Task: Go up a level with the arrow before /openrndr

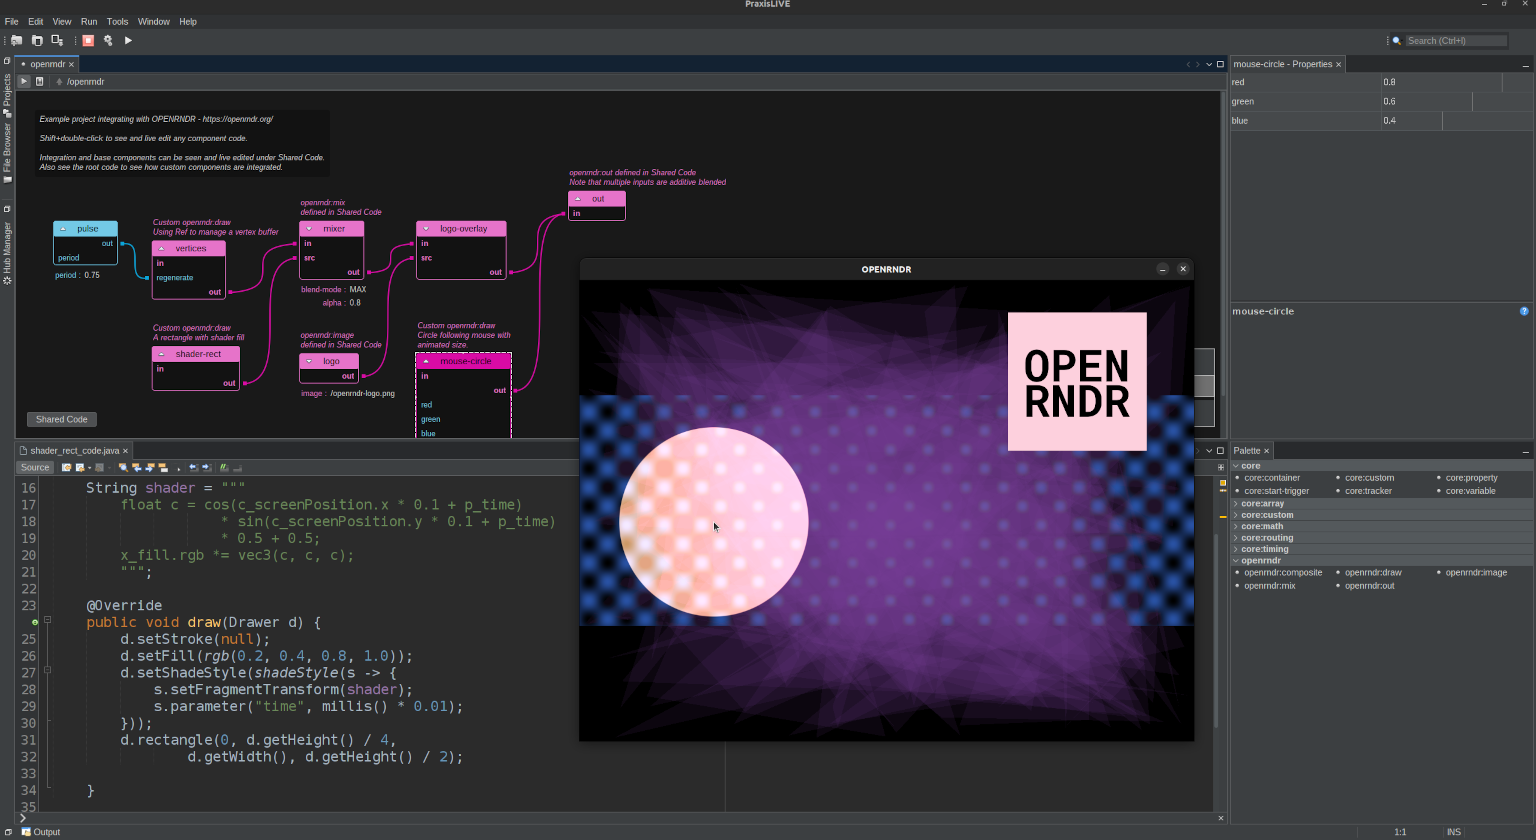Action: coord(59,82)
